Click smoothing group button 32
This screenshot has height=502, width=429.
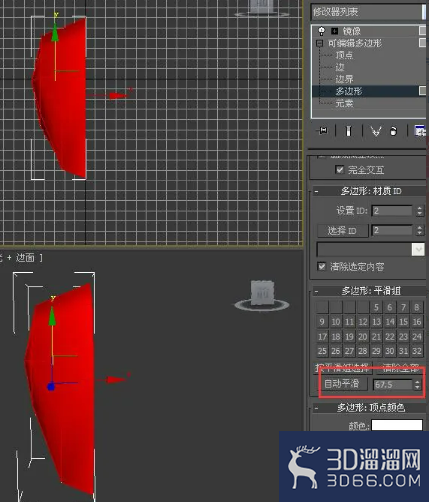(417, 351)
